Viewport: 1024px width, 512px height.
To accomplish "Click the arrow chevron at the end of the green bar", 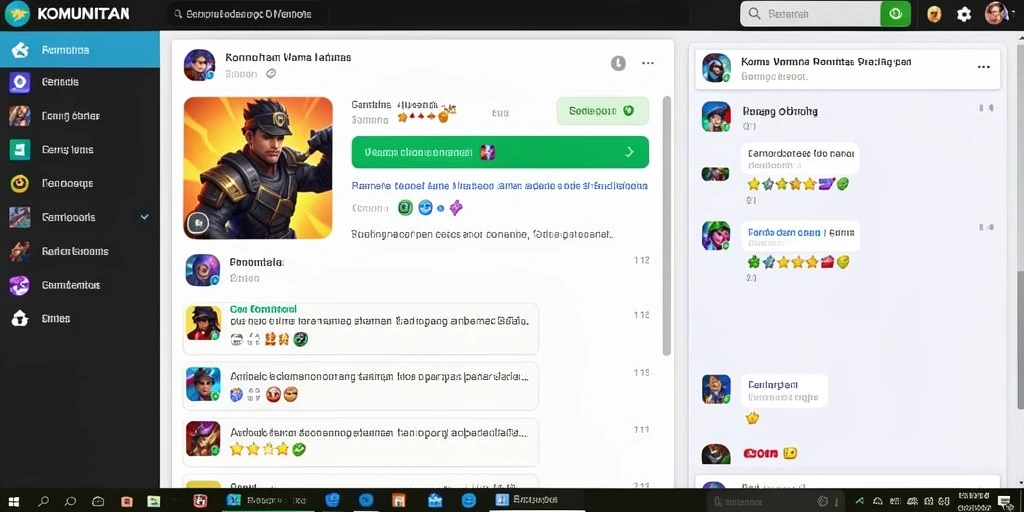I will coord(630,152).
